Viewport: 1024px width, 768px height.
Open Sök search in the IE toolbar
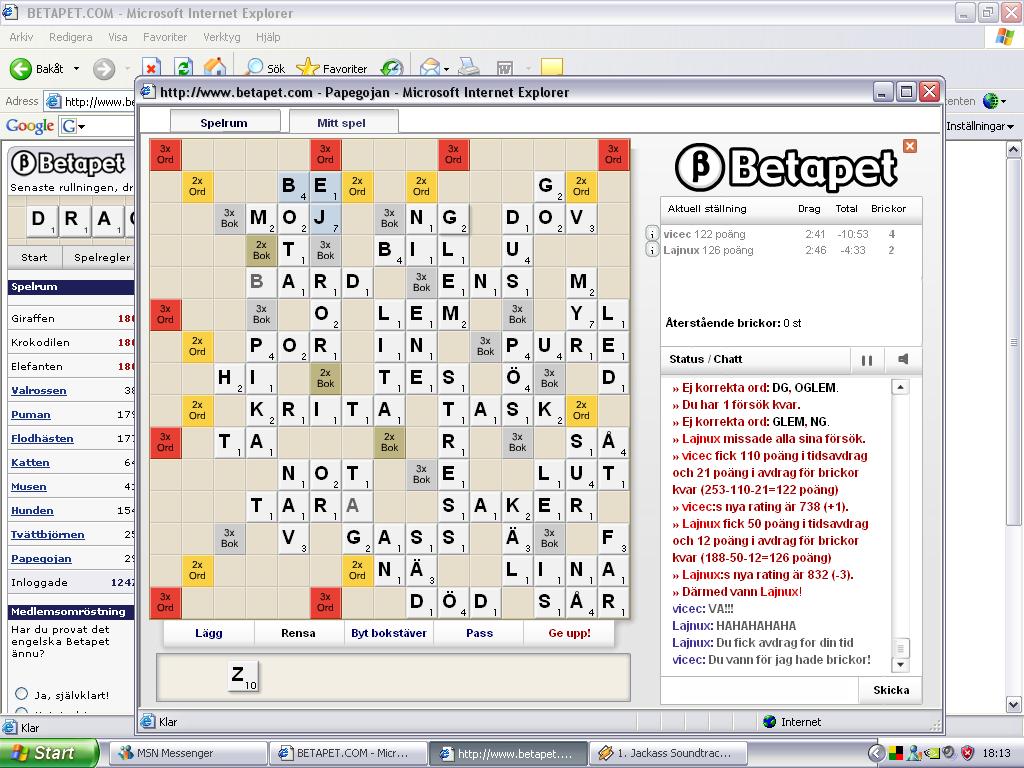(x=265, y=68)
